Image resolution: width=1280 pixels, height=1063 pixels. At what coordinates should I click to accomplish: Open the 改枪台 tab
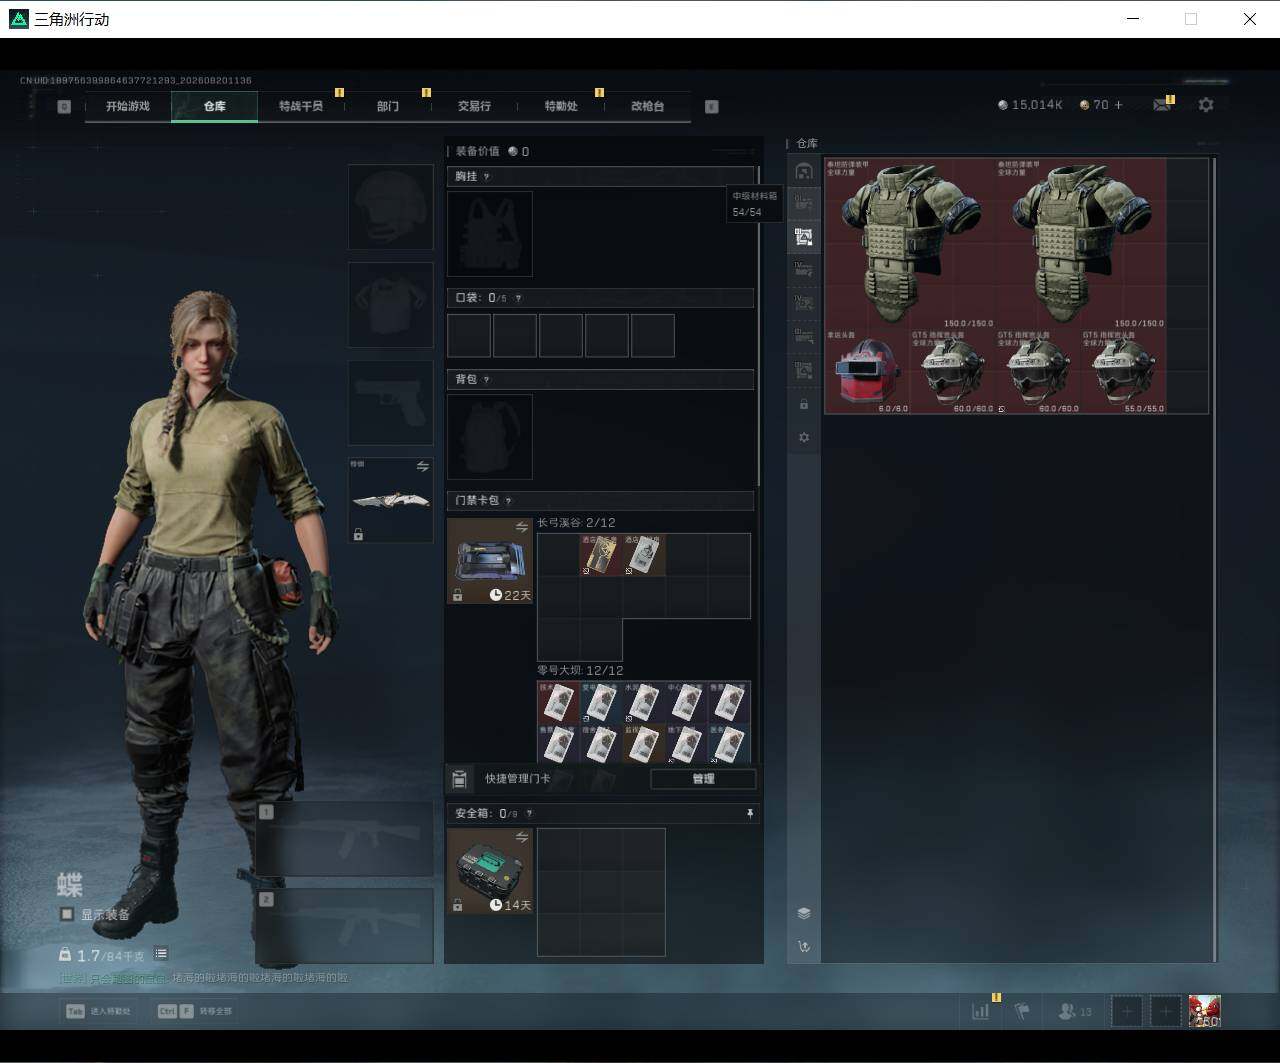click(647, 106)
